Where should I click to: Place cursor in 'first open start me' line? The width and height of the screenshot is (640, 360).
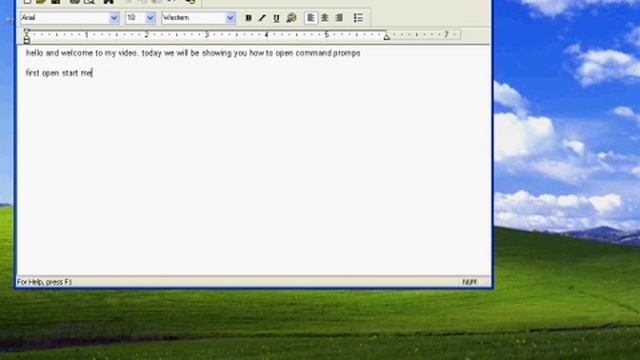click(59, 73)
